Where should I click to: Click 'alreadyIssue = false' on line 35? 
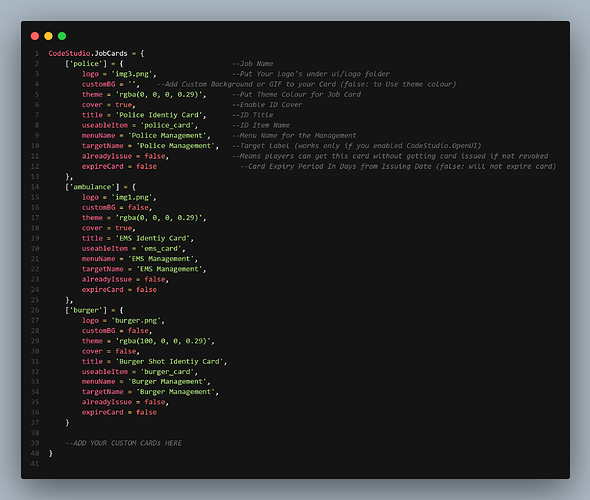tap(124, 402)
